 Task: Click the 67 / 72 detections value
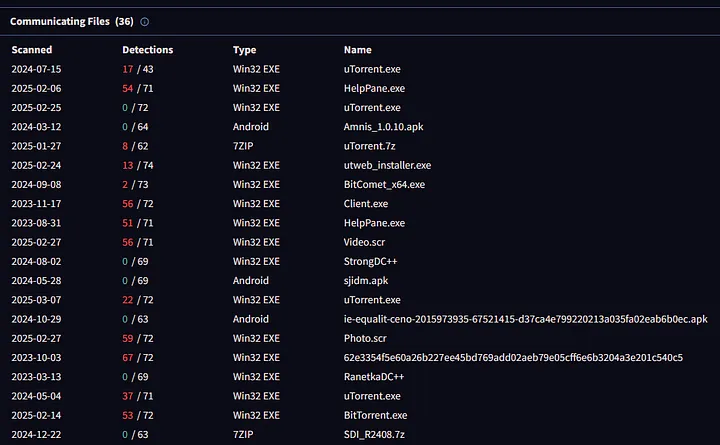138,358
